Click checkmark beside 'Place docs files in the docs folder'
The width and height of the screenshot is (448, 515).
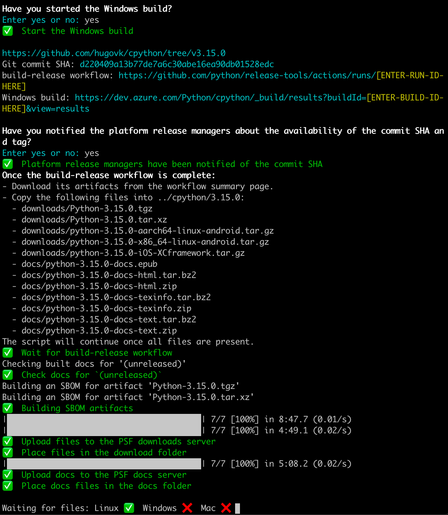pyautogui.click(x=7, y=486)
